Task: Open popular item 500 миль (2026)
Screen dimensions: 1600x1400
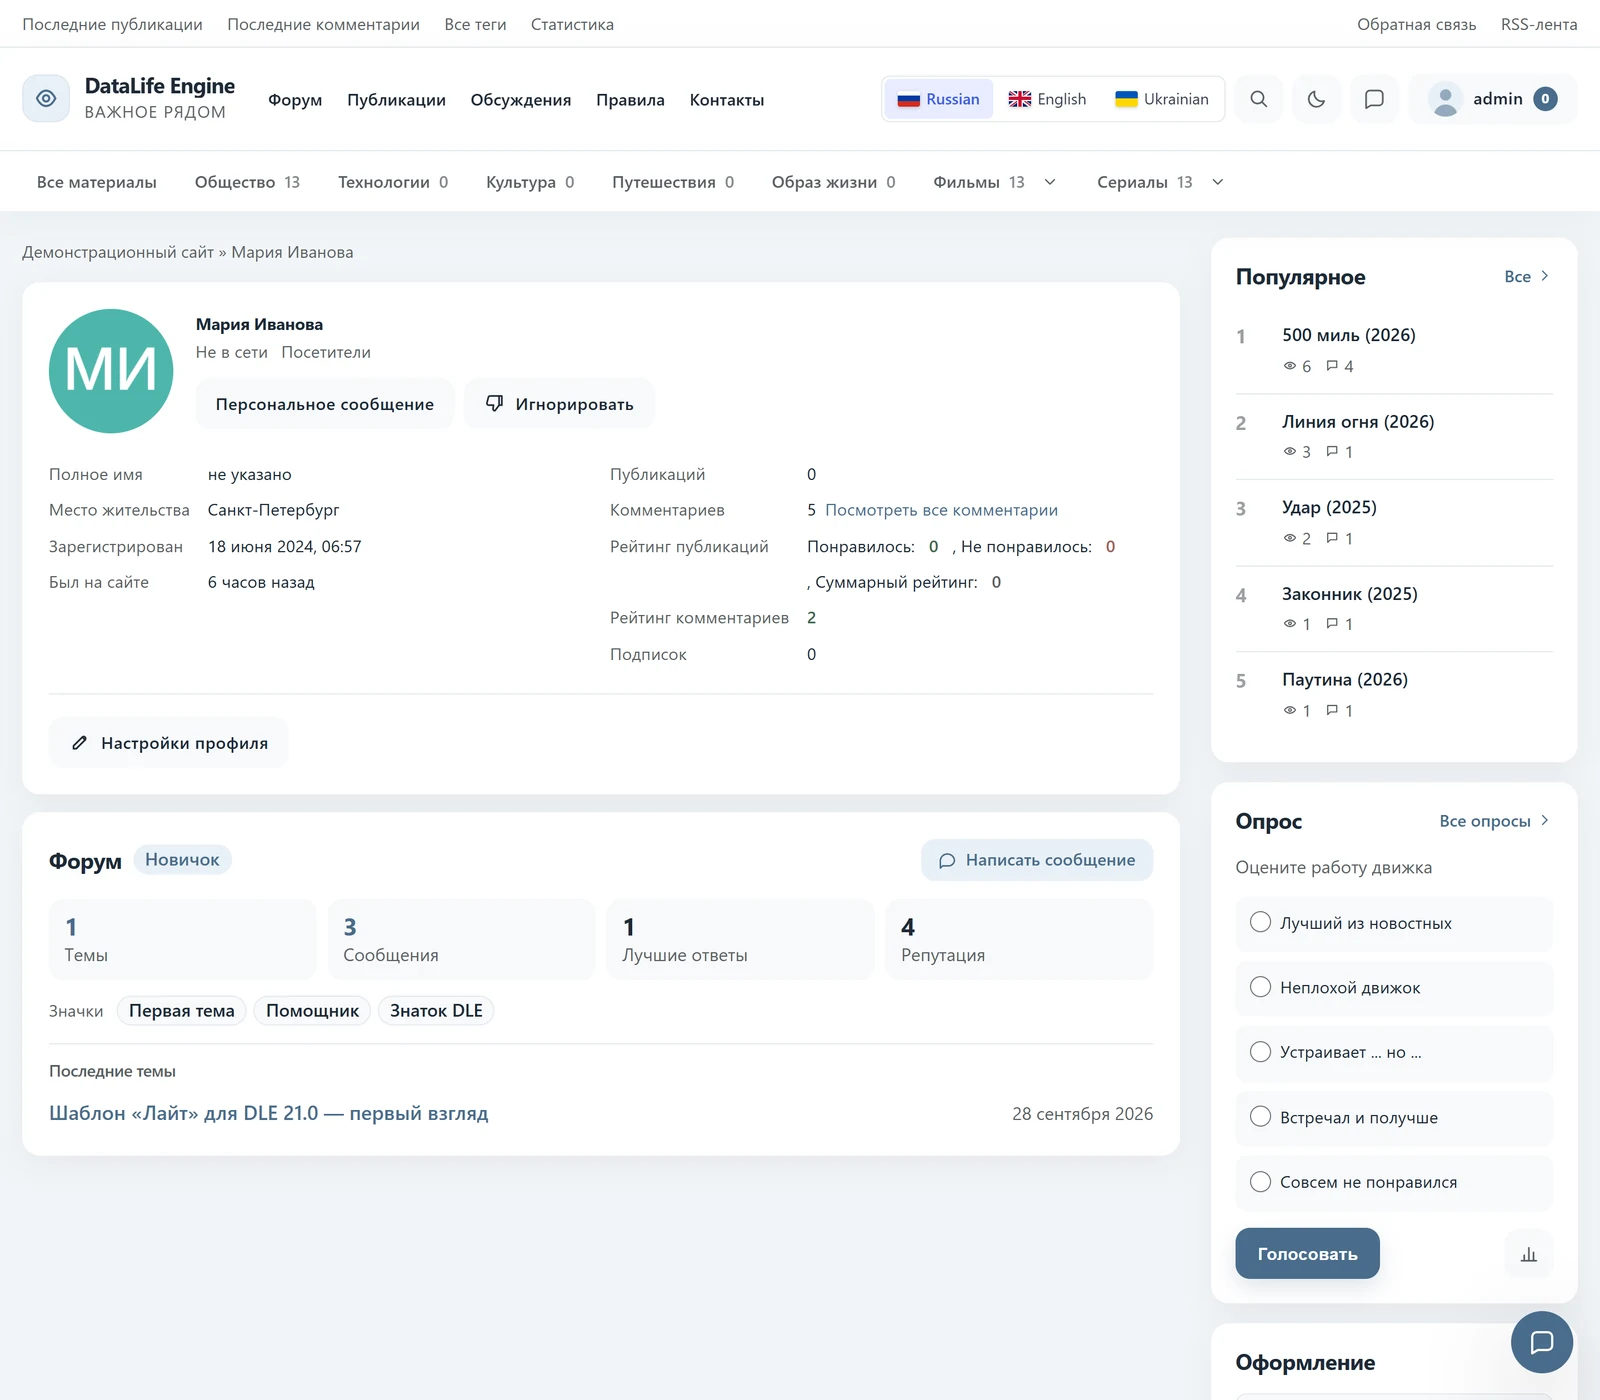Action: click(x=1349, y=335)
